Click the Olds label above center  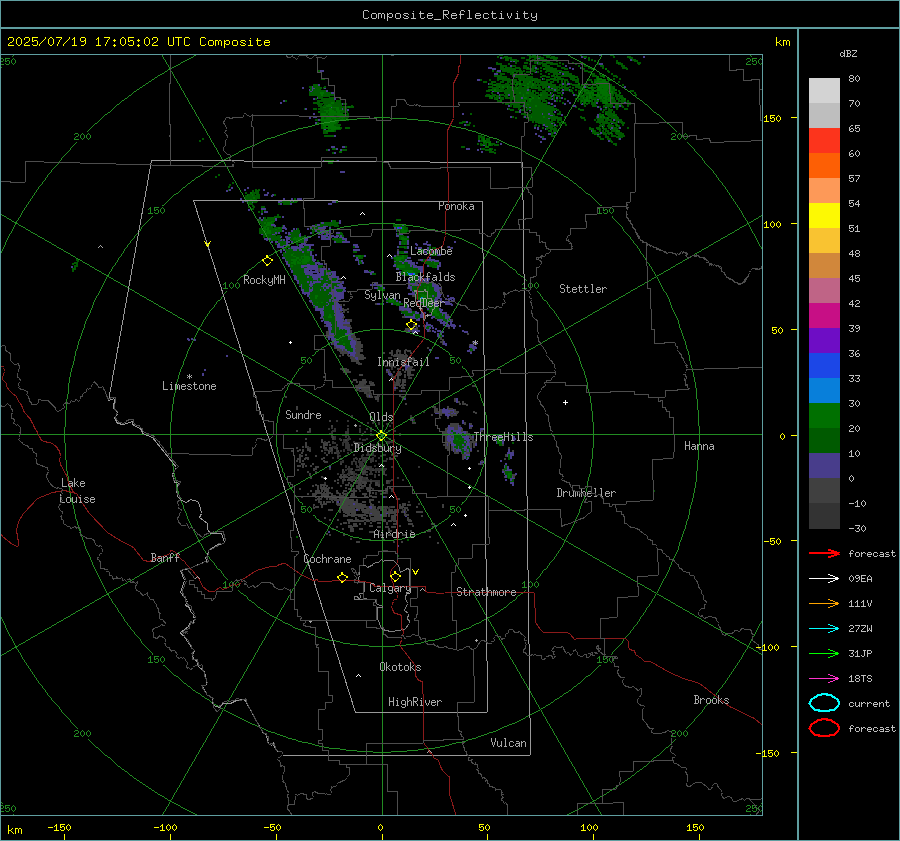pyautogui.click(x=381, y=417)
